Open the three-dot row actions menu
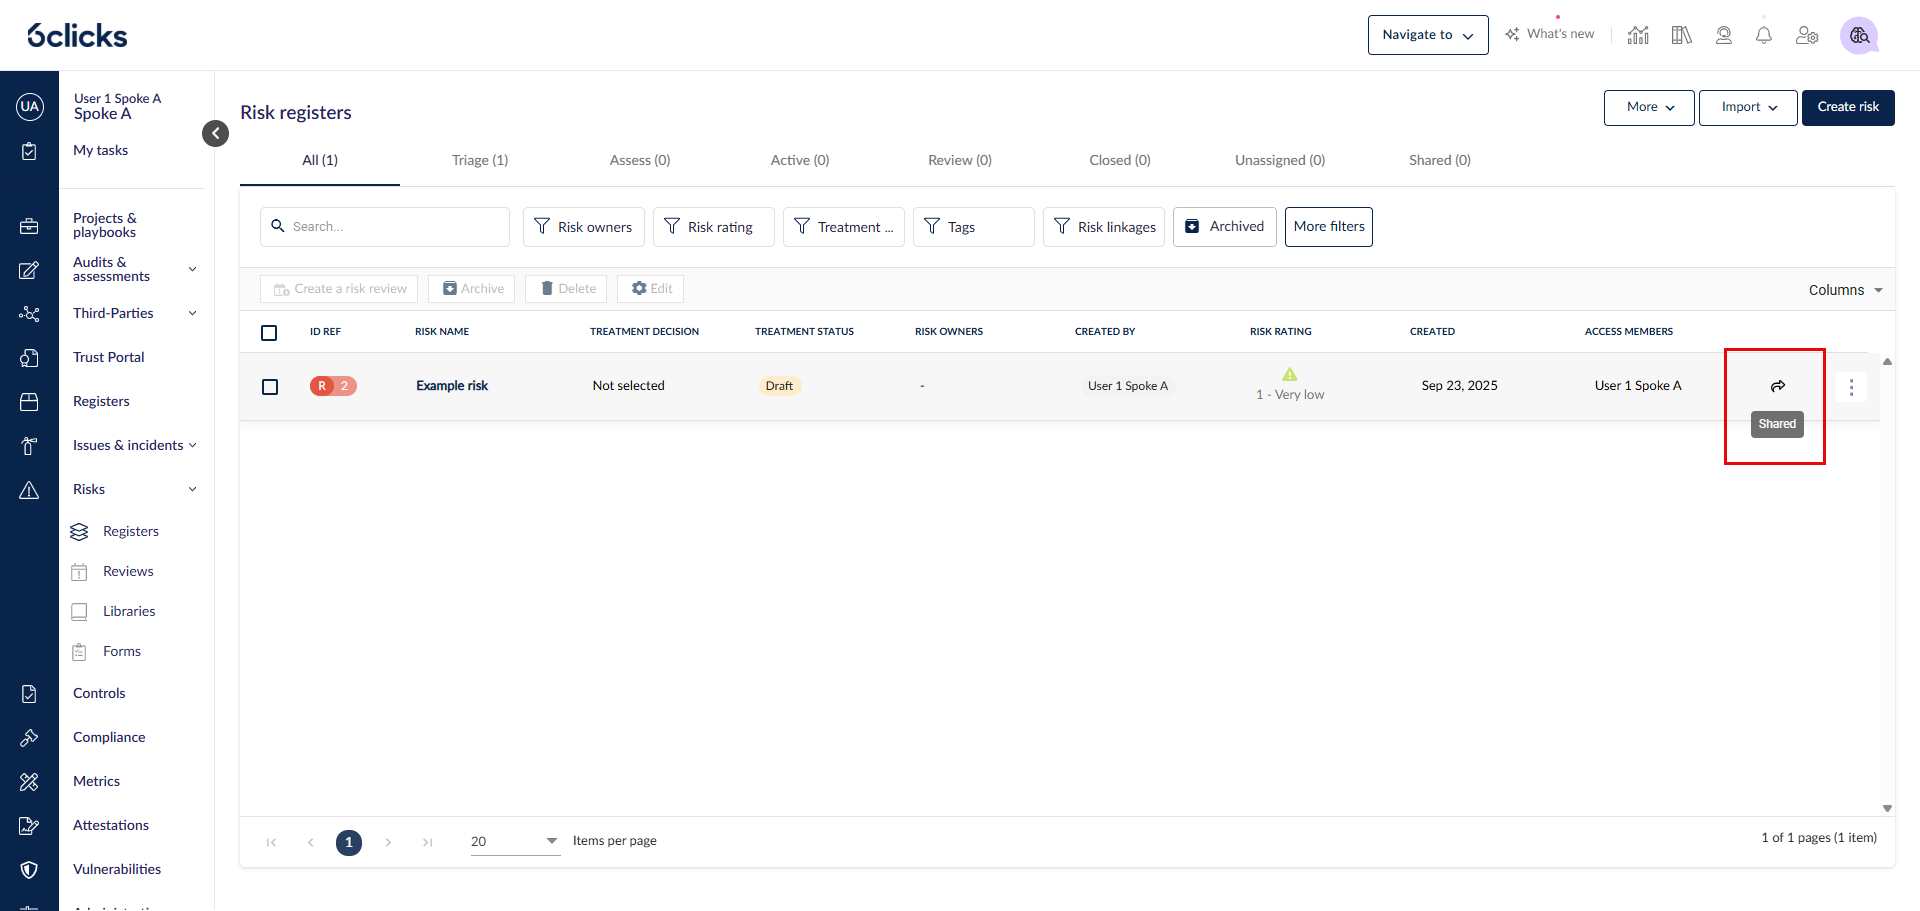The width and height of the screenshot is (1920, 911). click(x=1851, y=387)
